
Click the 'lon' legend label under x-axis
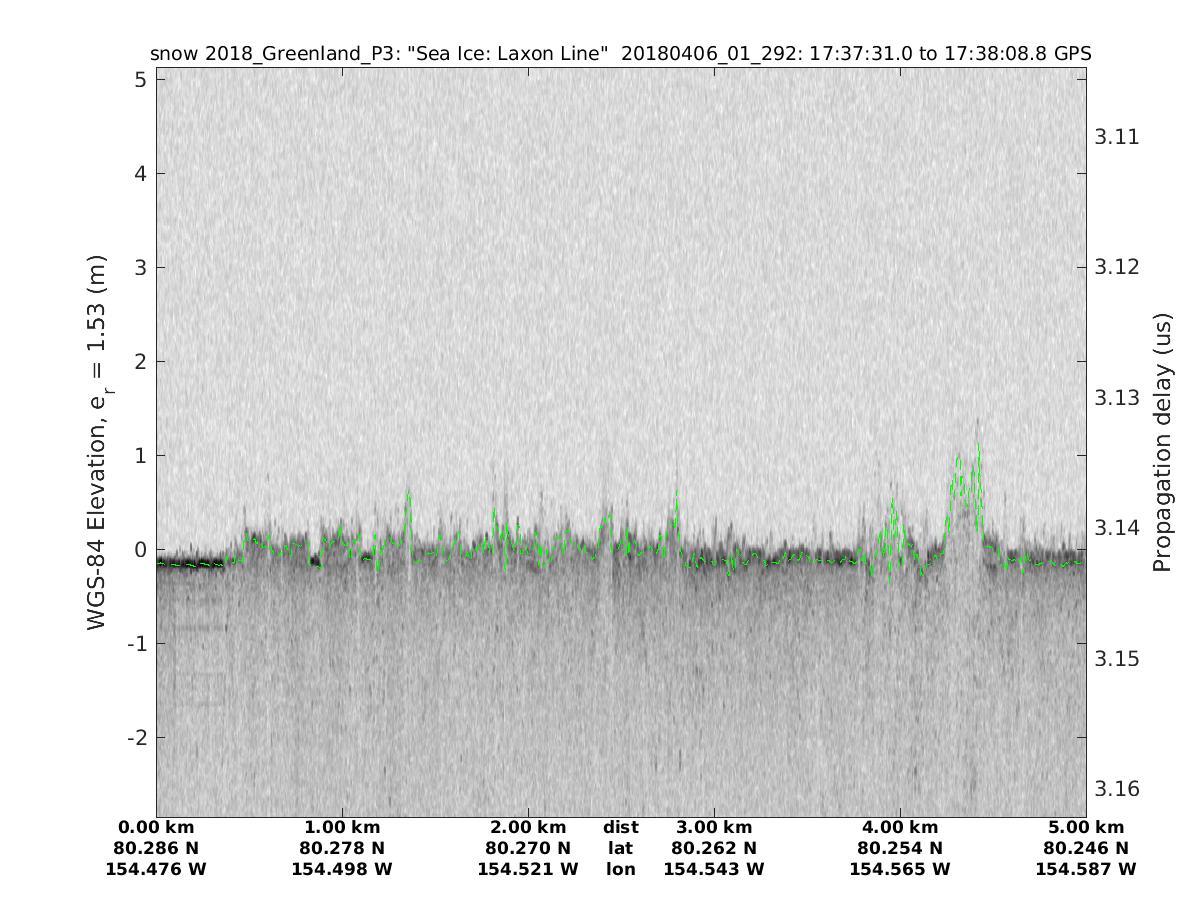coord(621,869)
